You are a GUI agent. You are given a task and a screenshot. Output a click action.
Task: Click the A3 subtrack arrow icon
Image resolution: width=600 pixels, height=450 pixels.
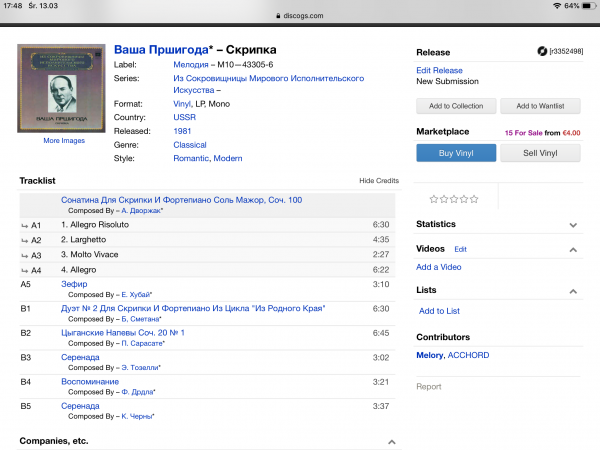[x=25, y=256]
